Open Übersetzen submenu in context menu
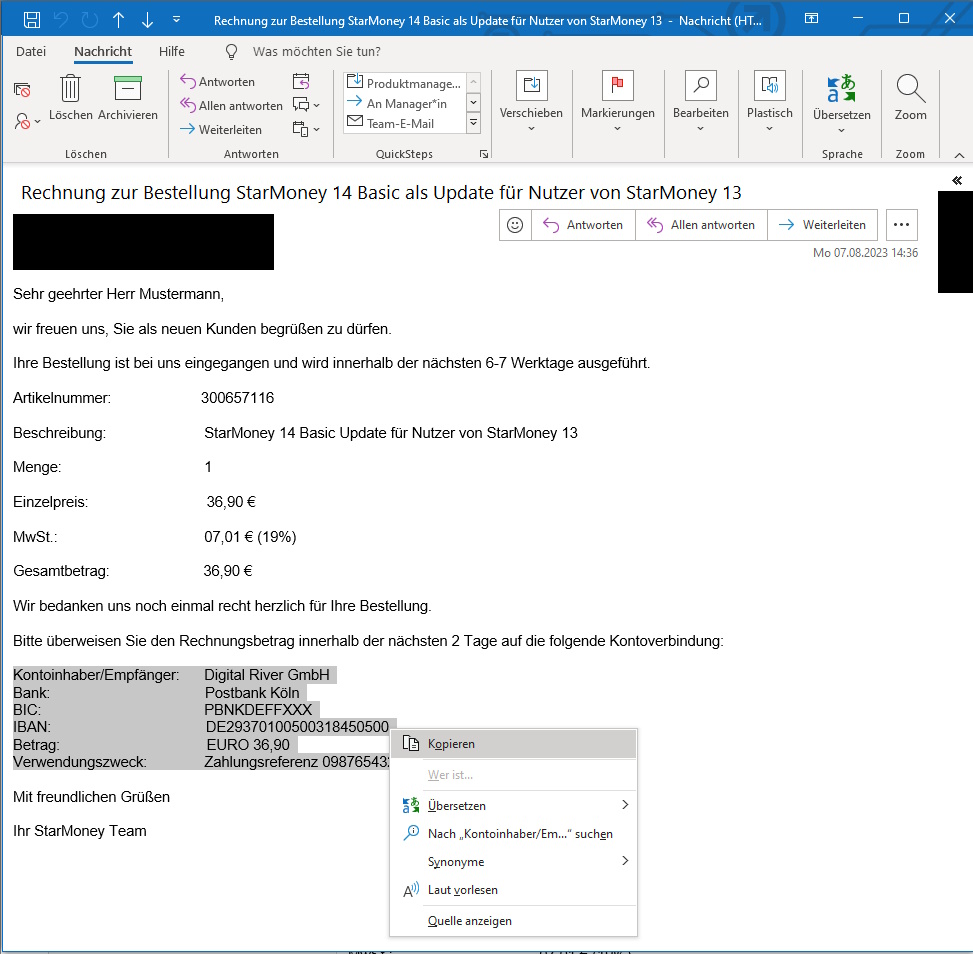This screenshot has height=954, width=973. 513,806
